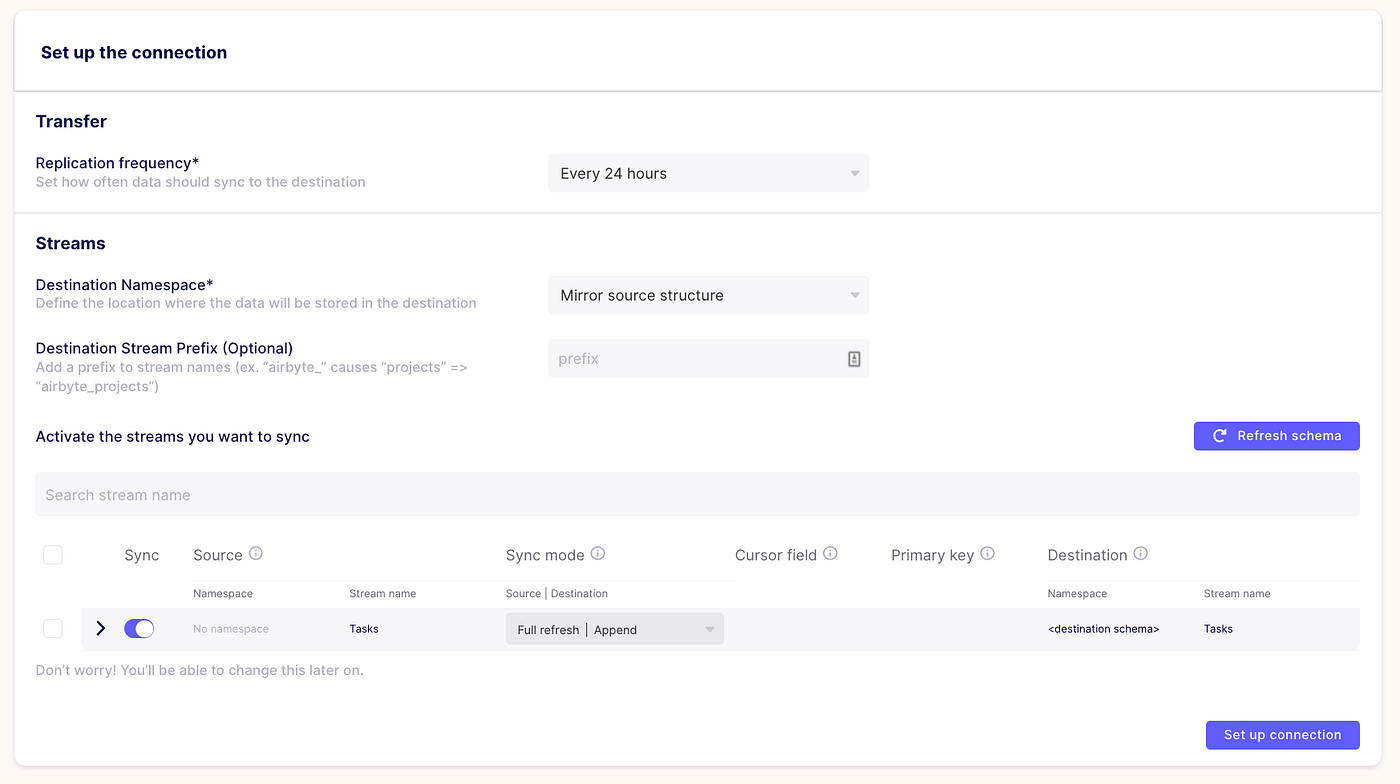This screenshot has height=784, width=1400.
Task: Toggle the Tasks stream sync switch
Action: pyautogui.click(x=139, y=629)
